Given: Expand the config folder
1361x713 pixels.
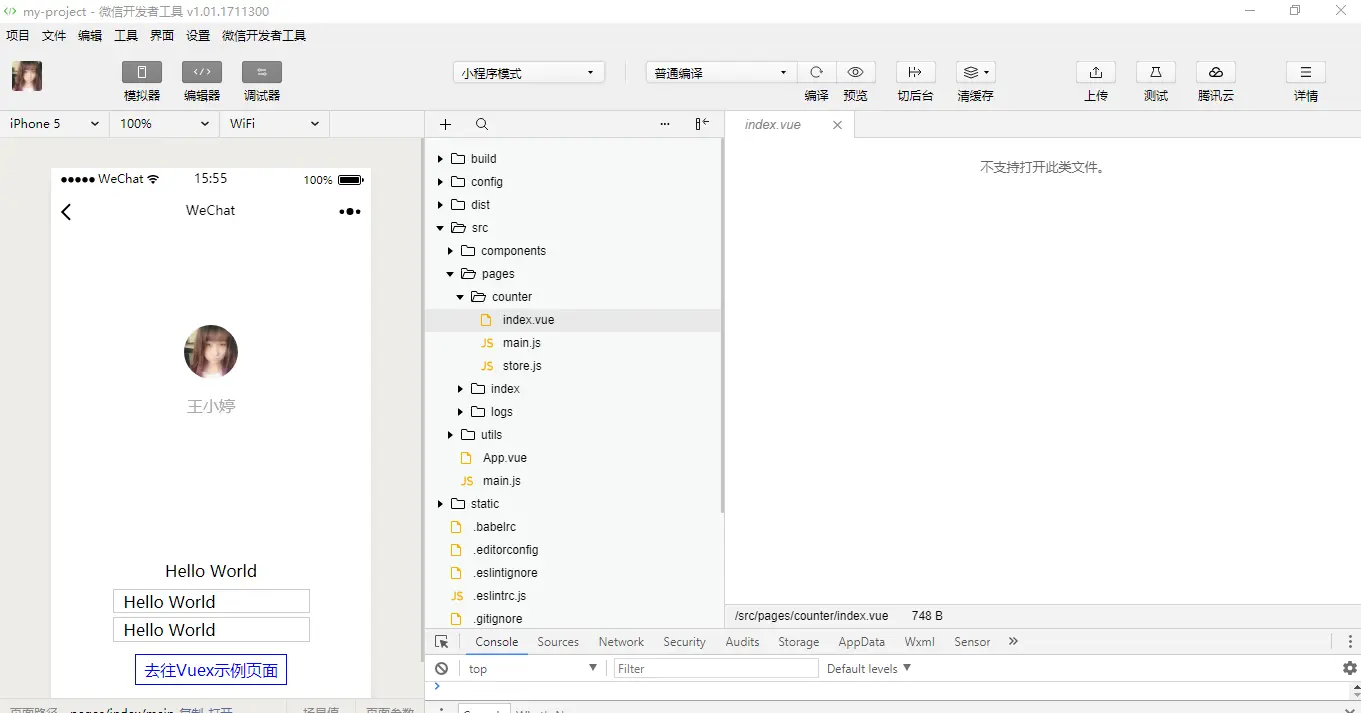Looking at the screenshot, I should [x=440, y=182].
